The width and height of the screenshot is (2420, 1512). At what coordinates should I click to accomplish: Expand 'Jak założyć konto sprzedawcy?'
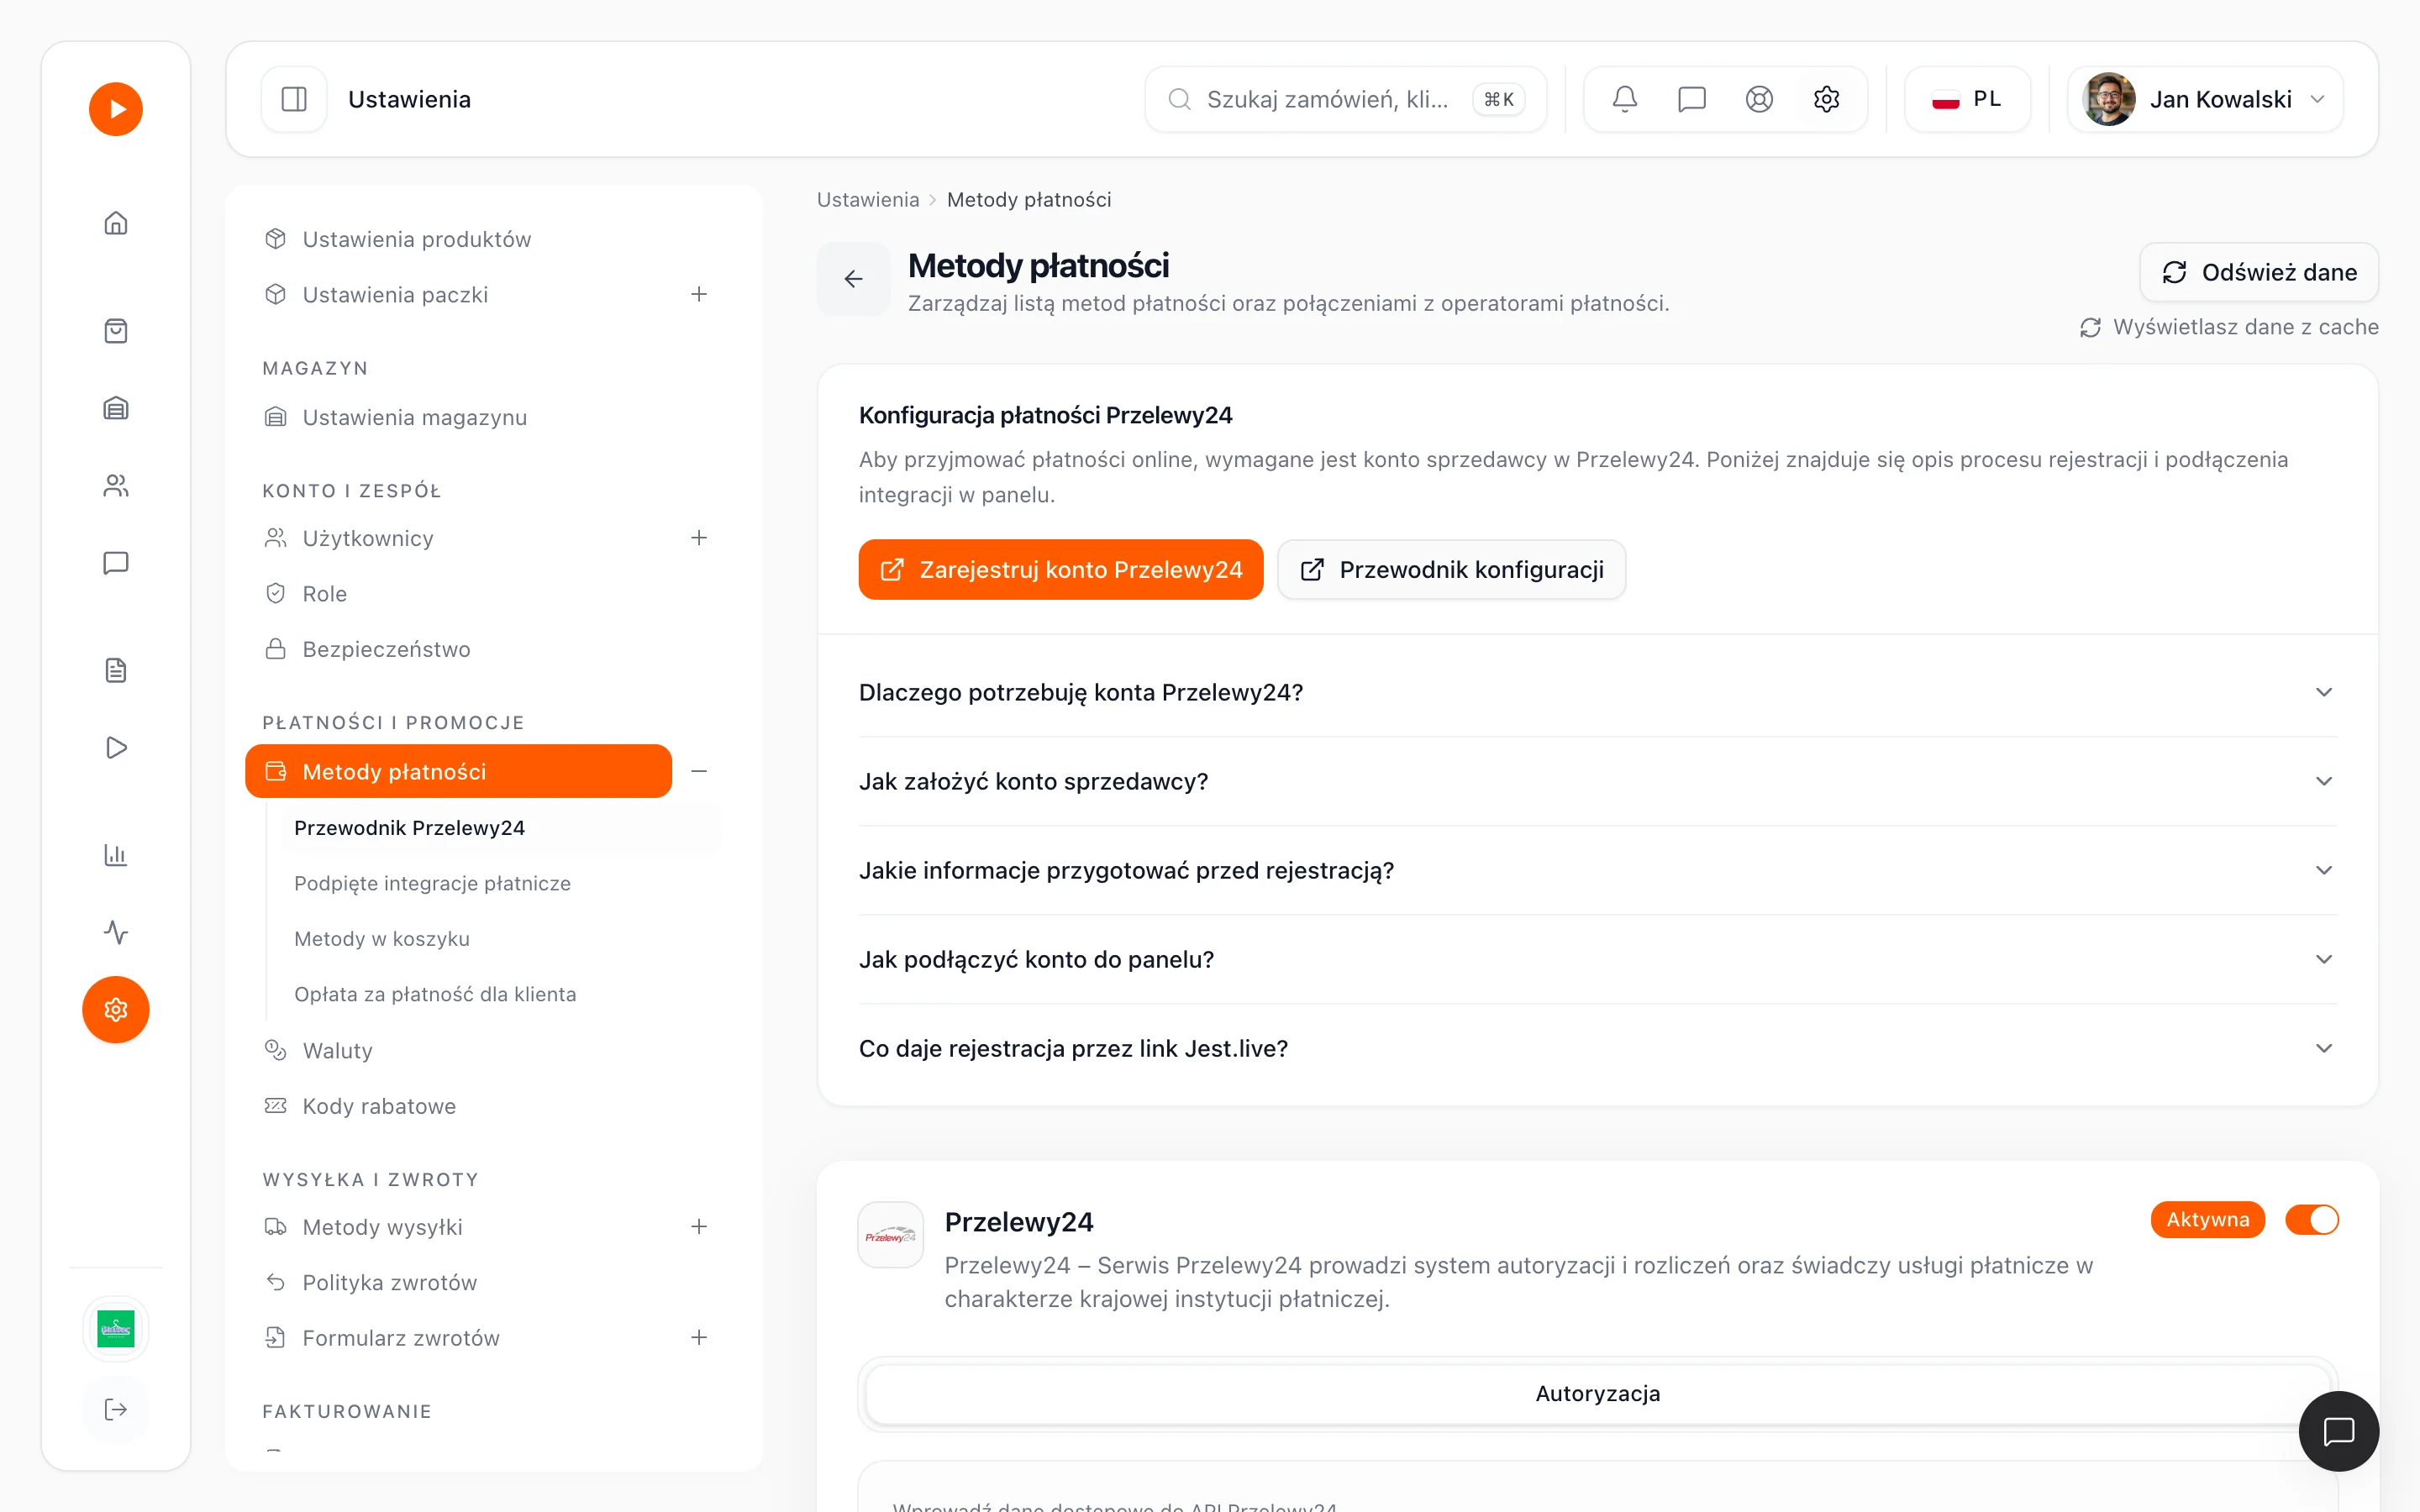(x=1598, y=781)
